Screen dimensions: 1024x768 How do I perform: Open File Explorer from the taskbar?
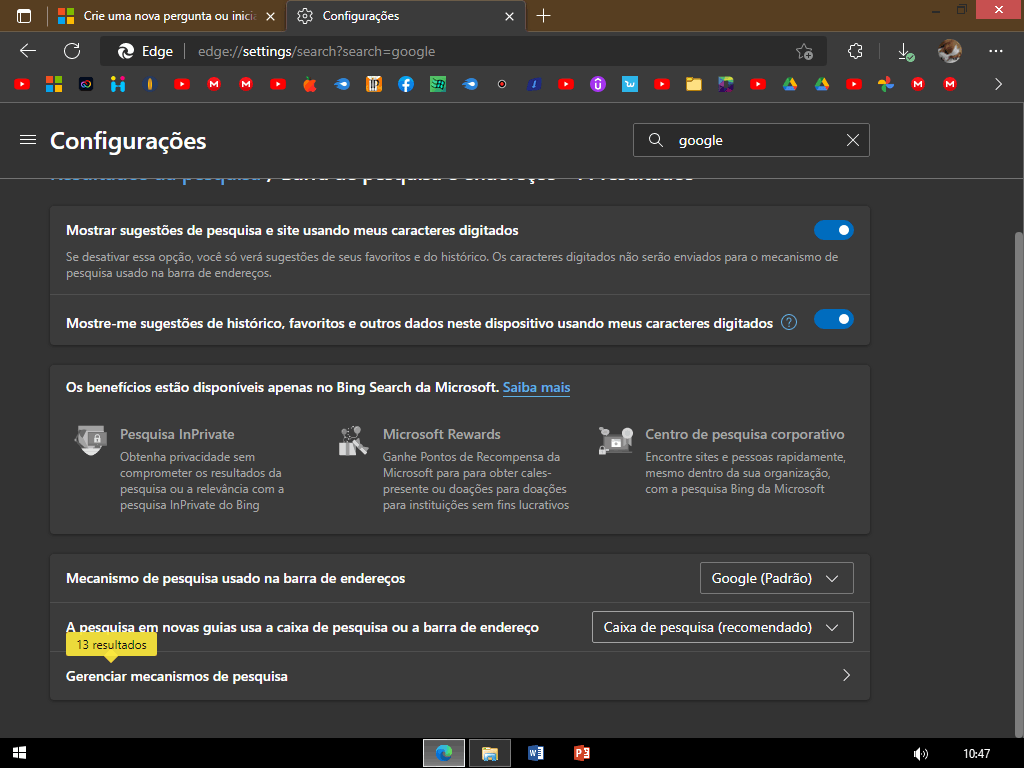(x=490, y=753)
